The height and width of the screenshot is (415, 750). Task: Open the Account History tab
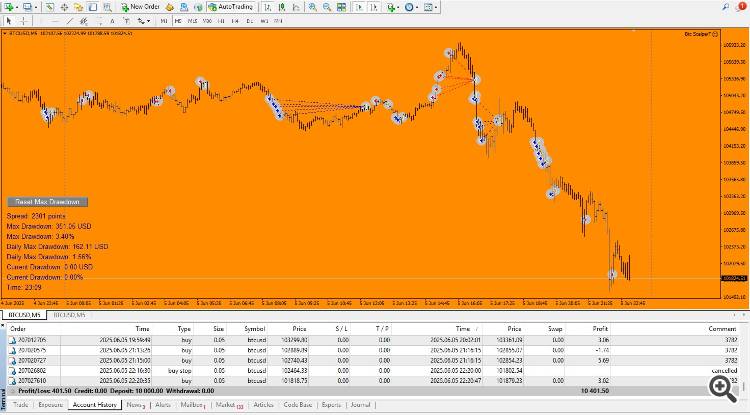tap(94, 405)
